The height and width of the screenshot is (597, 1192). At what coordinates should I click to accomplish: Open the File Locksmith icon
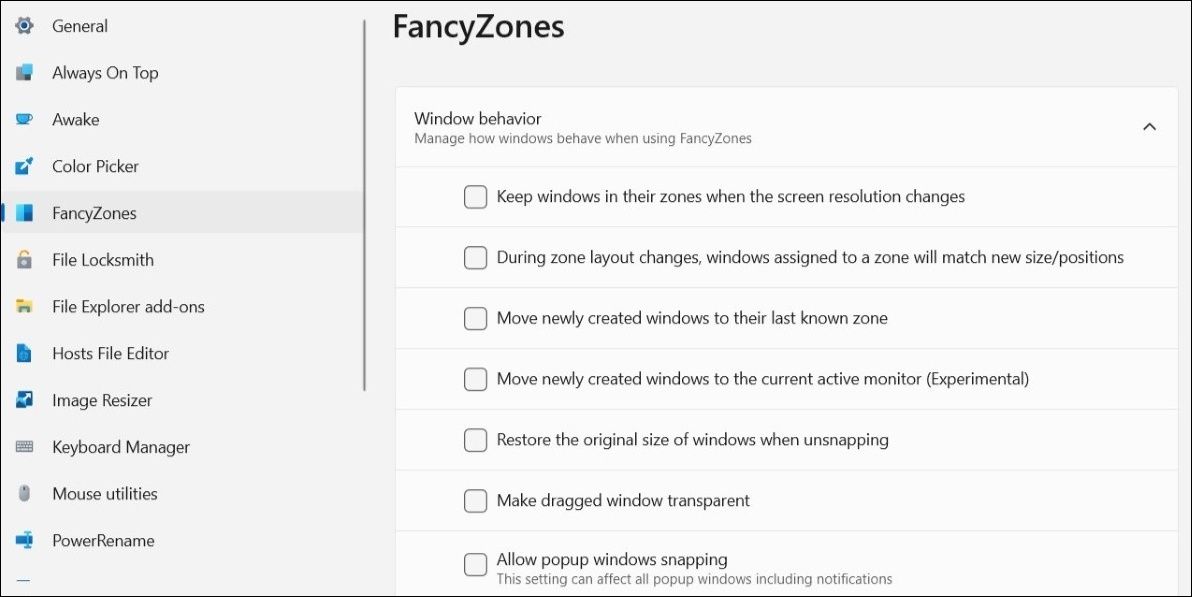click(24, 259)
